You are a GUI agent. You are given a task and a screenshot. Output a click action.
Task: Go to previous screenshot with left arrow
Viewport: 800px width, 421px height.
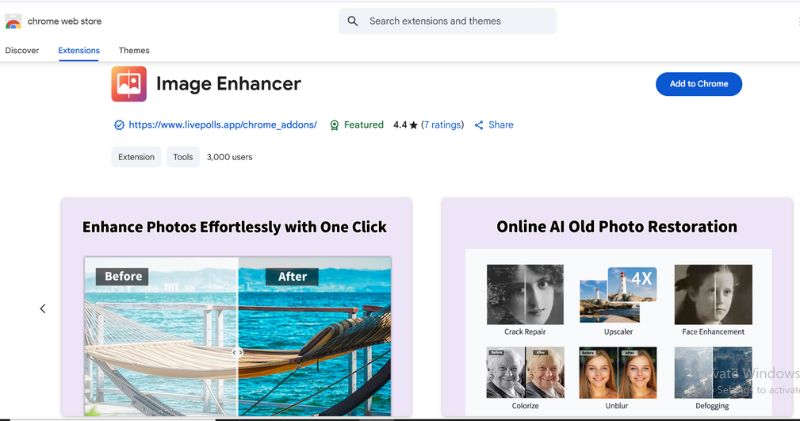click(43, 309)
